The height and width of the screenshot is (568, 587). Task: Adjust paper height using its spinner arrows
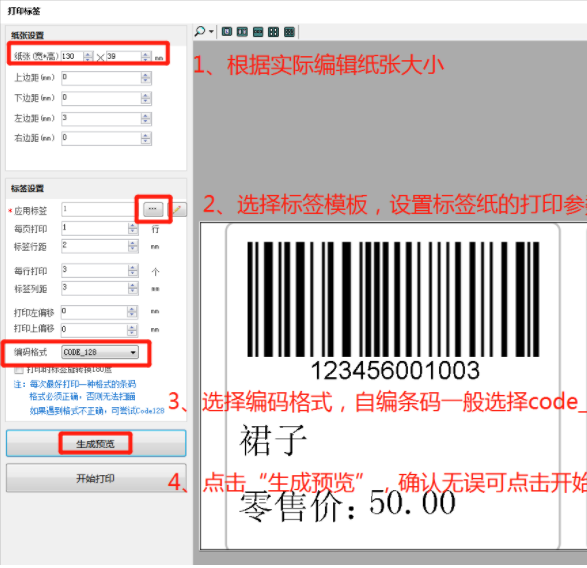[146, 56]
